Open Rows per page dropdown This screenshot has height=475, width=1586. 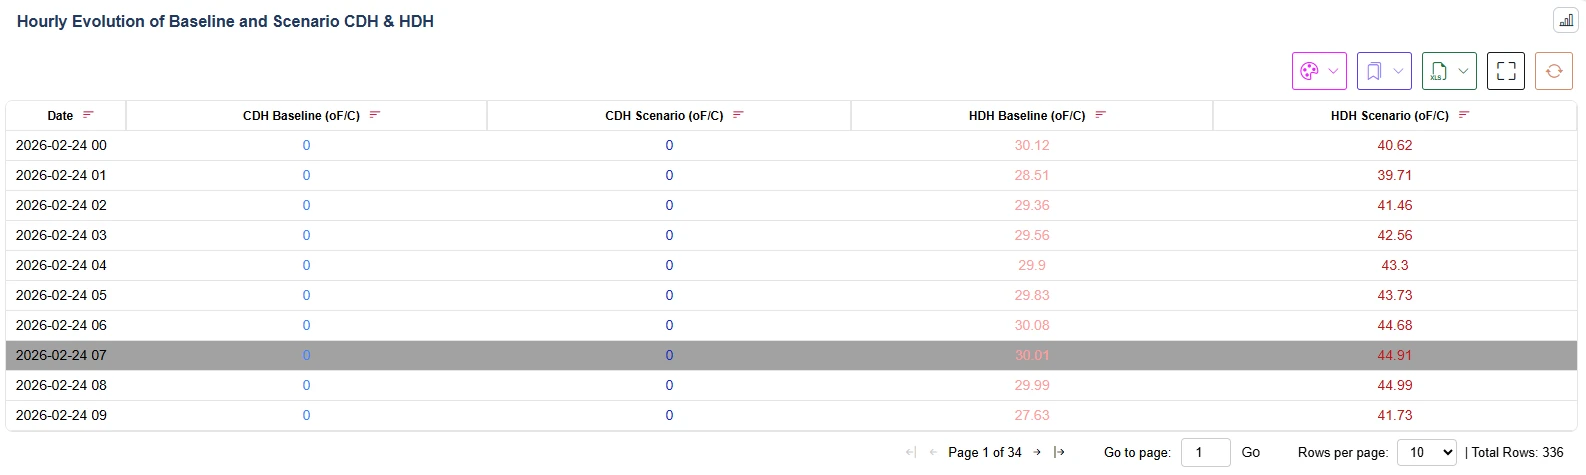[x=1427, y=452]
